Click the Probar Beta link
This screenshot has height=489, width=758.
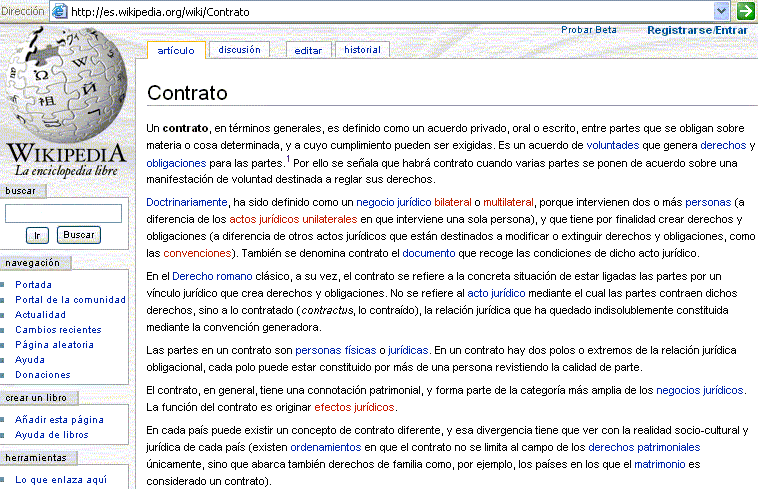tap(589, 30)
